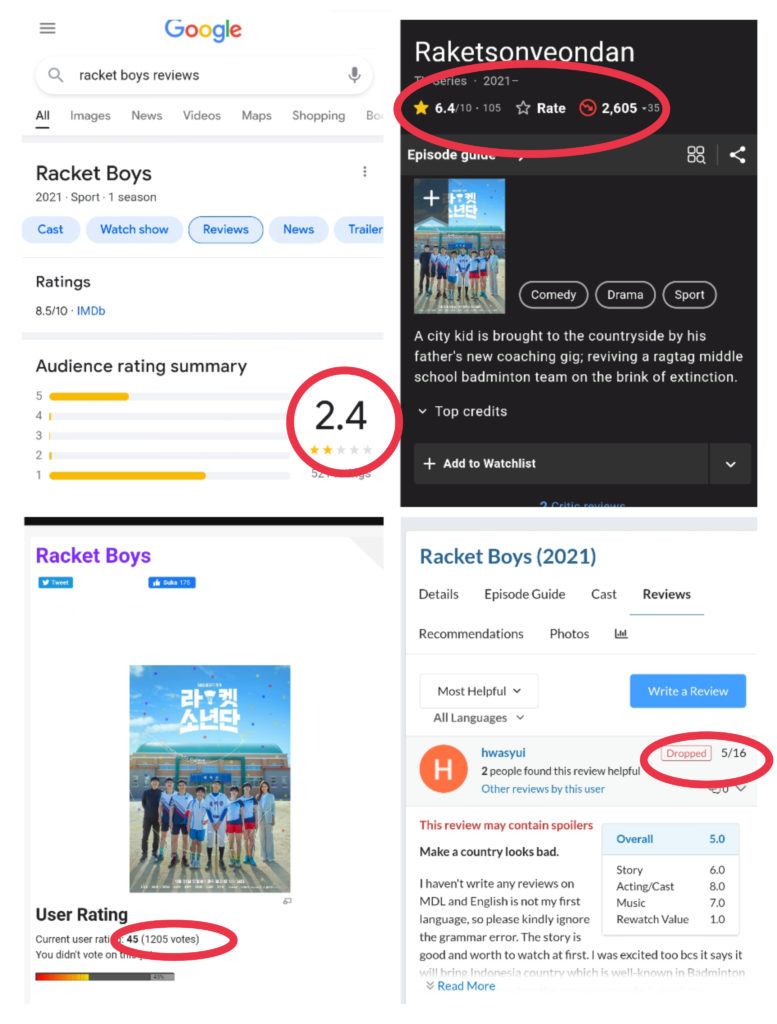Open the three-dot menu beside Racket Boys
Image resolution: width=777 pixels, height=1024 pixels.
tap(365, 172)
